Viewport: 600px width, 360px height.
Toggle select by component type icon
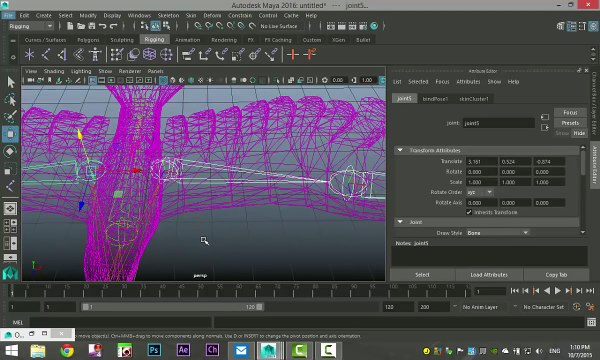coord(166,26)
